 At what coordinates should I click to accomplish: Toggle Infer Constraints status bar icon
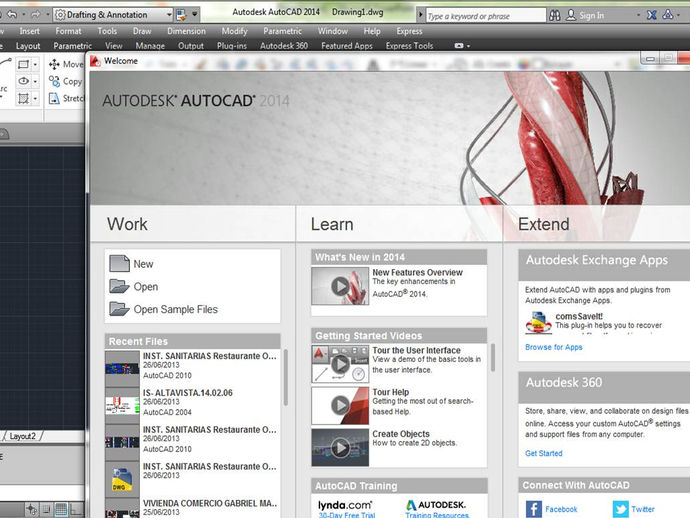[x=31, y=510]
